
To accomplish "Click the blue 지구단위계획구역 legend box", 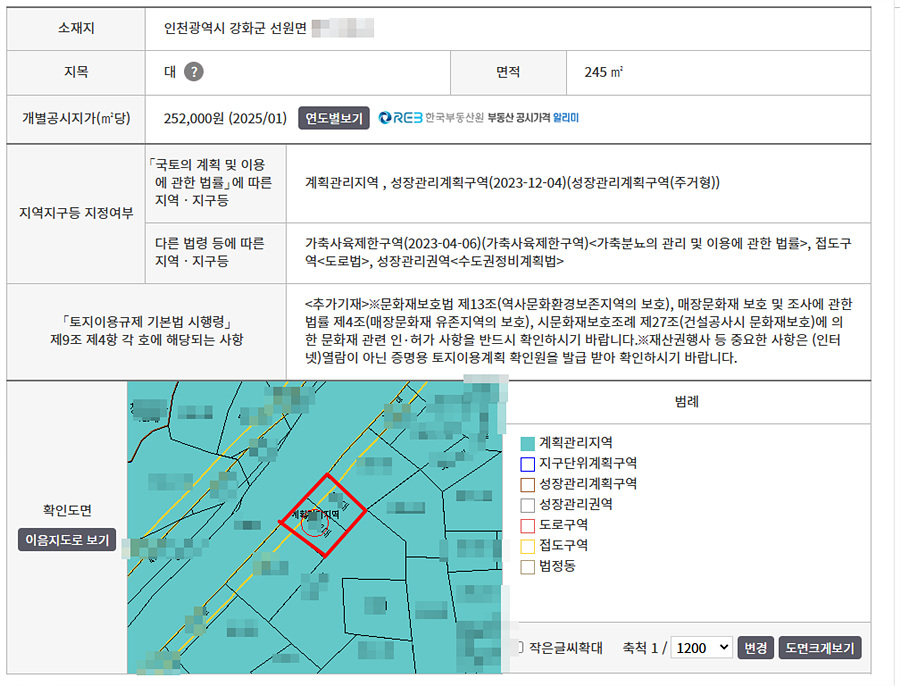I will coord(528,463).
